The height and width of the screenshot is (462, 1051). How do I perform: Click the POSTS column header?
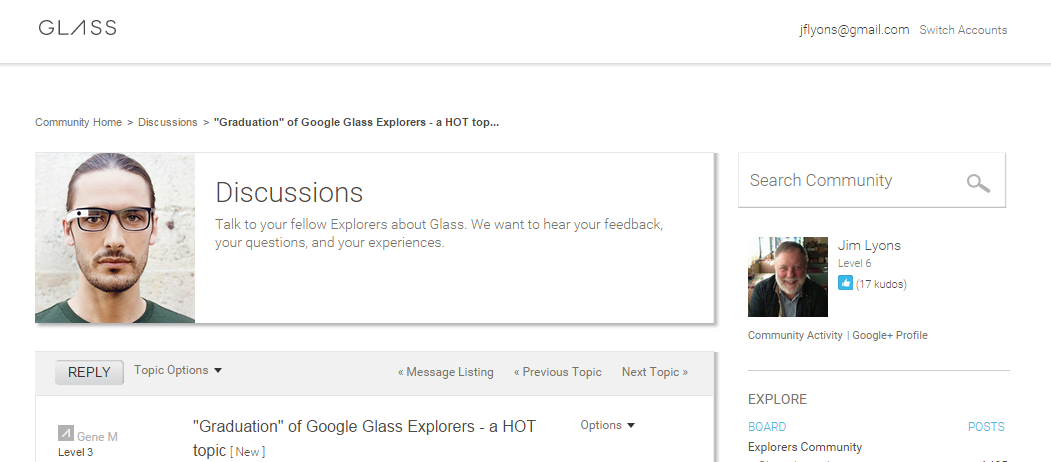986,426
